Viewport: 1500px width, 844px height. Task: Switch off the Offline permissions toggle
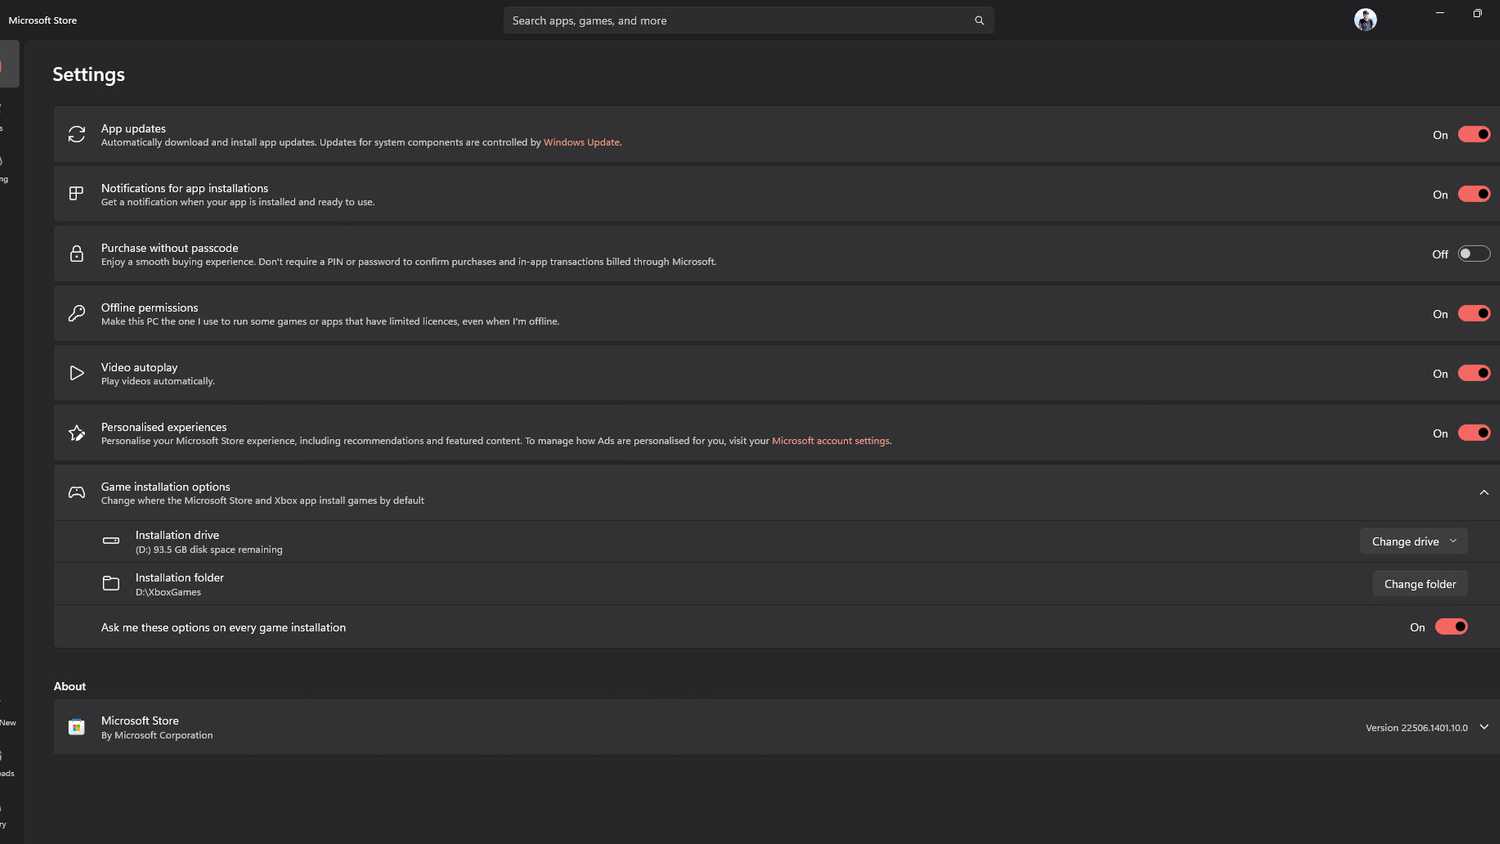1474,313
